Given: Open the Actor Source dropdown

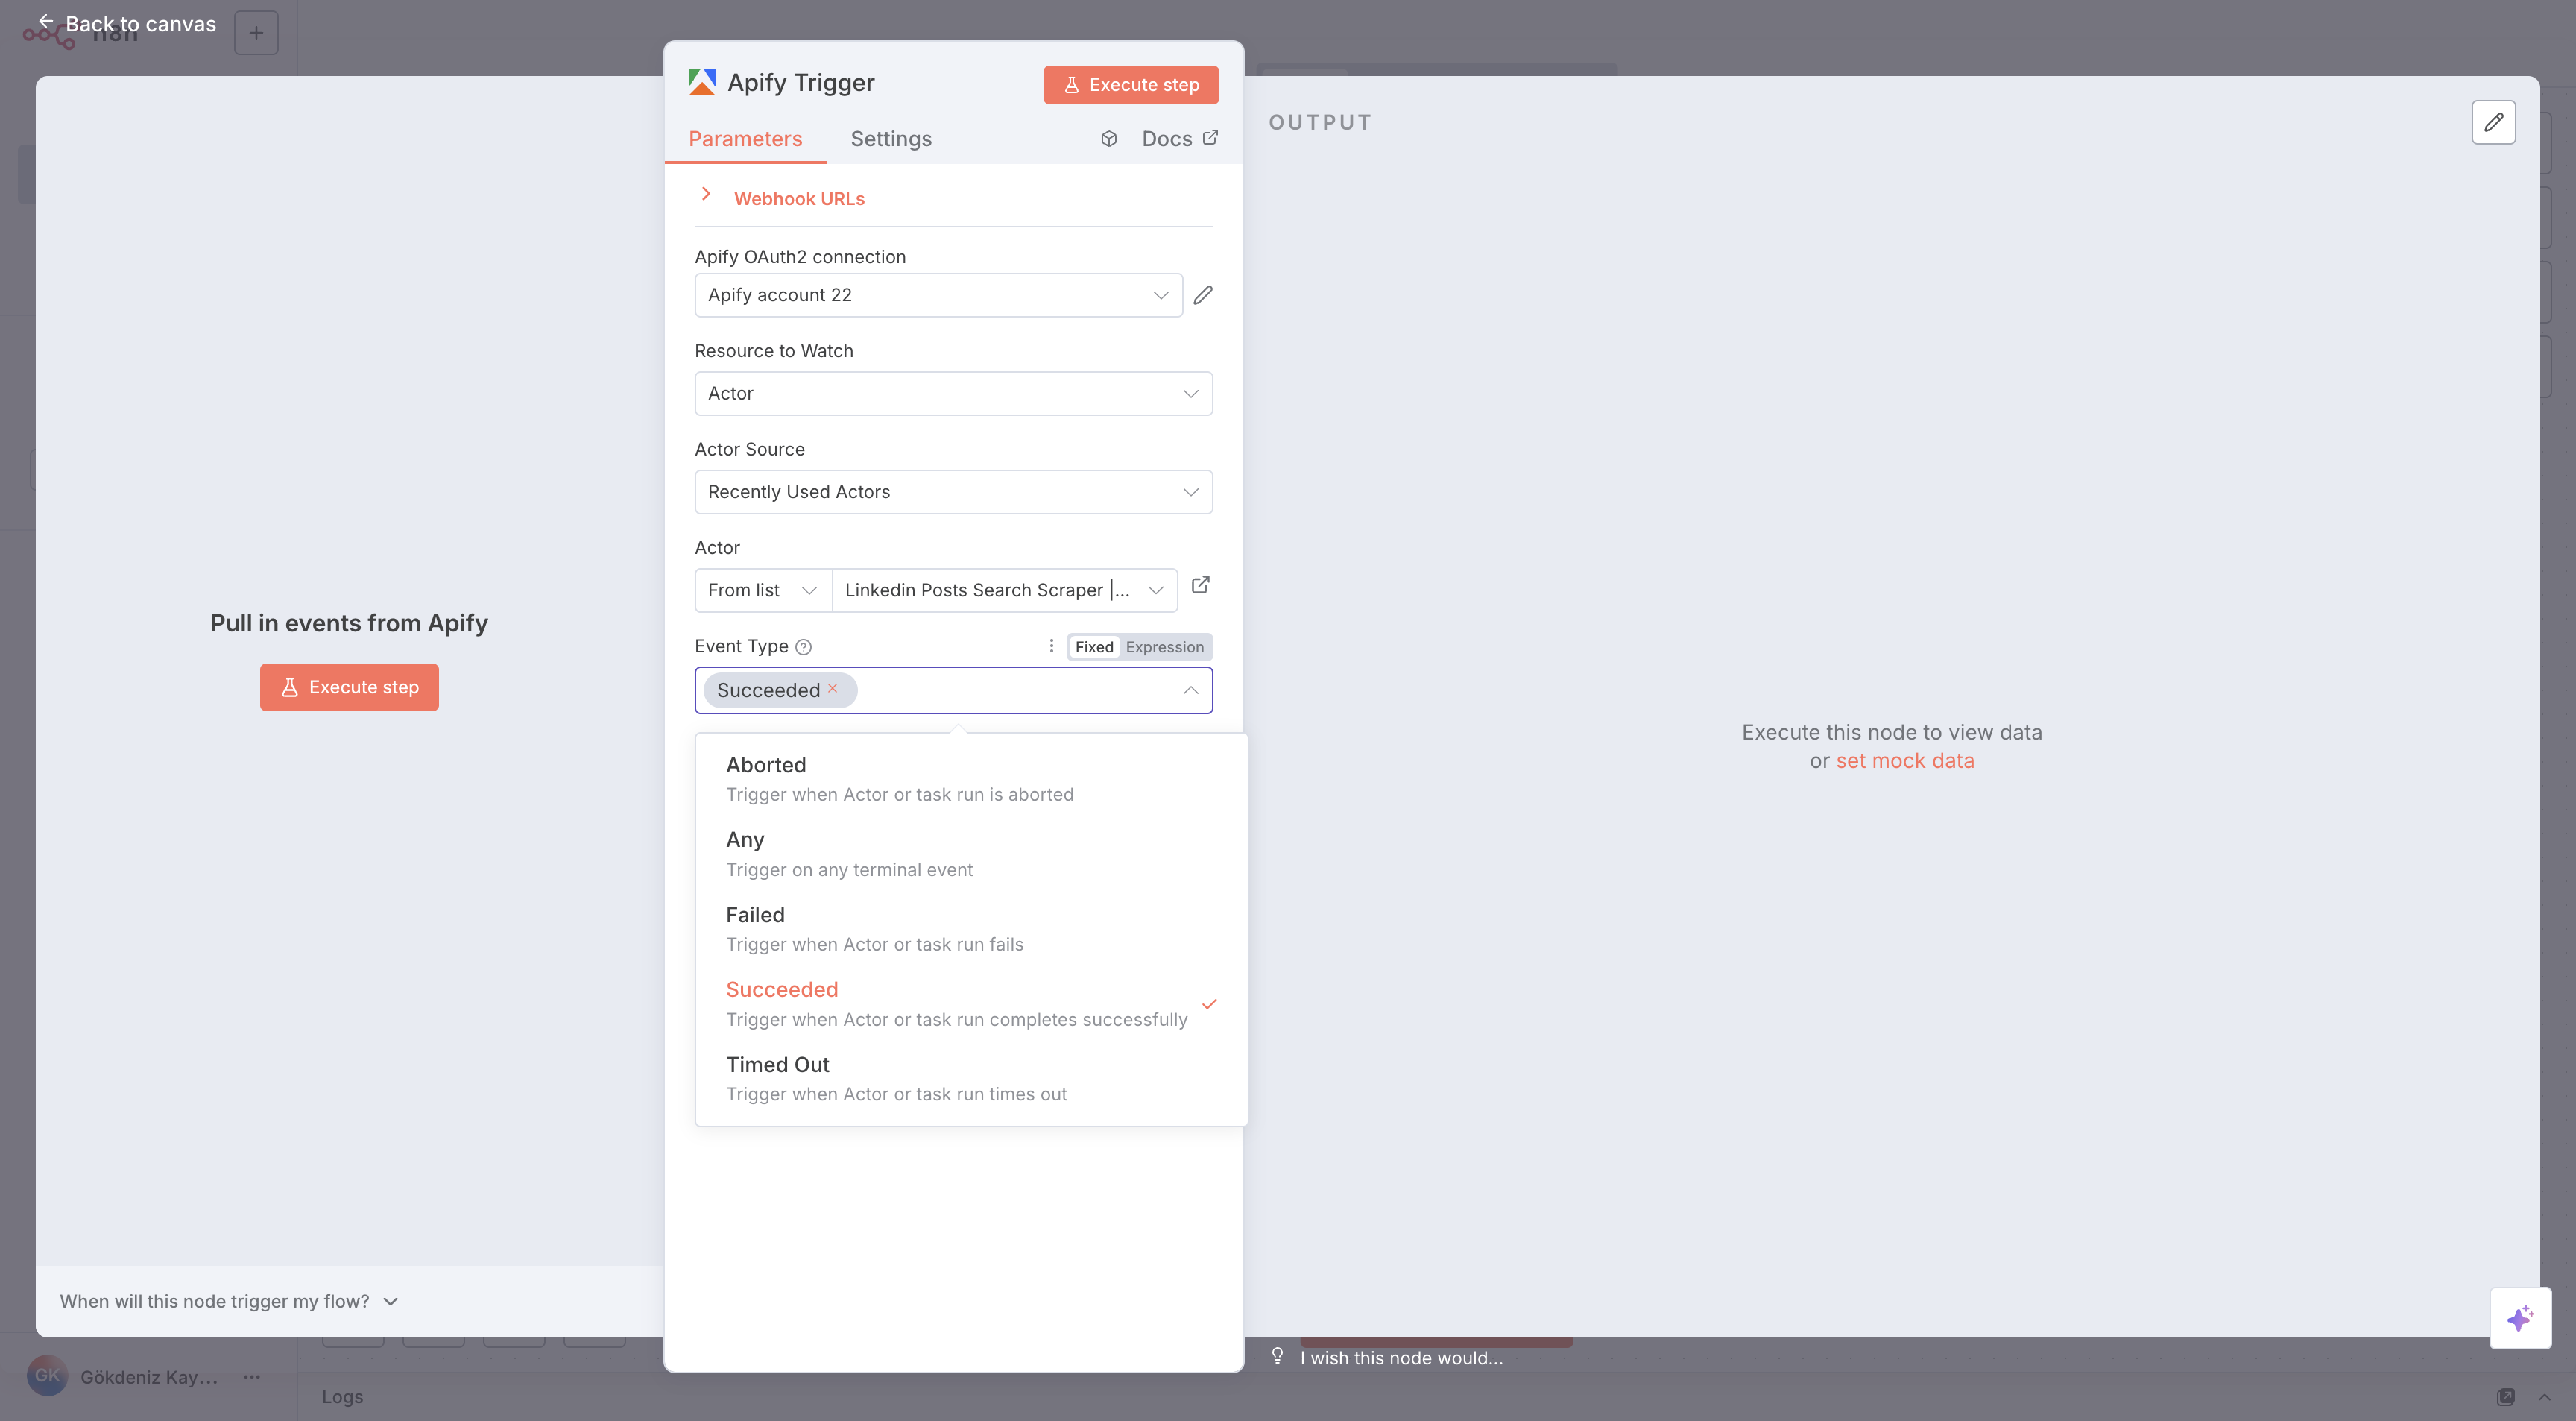Looking at the screenshot, I should tap(952, 492).
